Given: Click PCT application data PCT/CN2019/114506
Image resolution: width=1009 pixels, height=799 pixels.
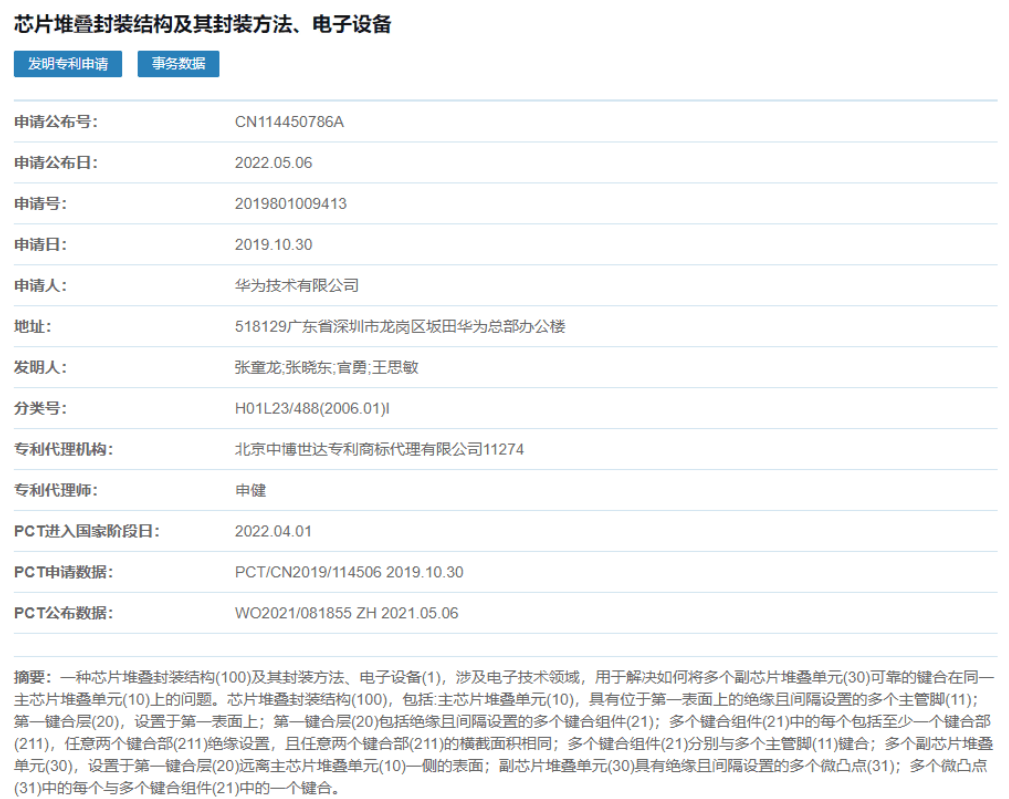Looking at the screenshot, I should 308,572.
